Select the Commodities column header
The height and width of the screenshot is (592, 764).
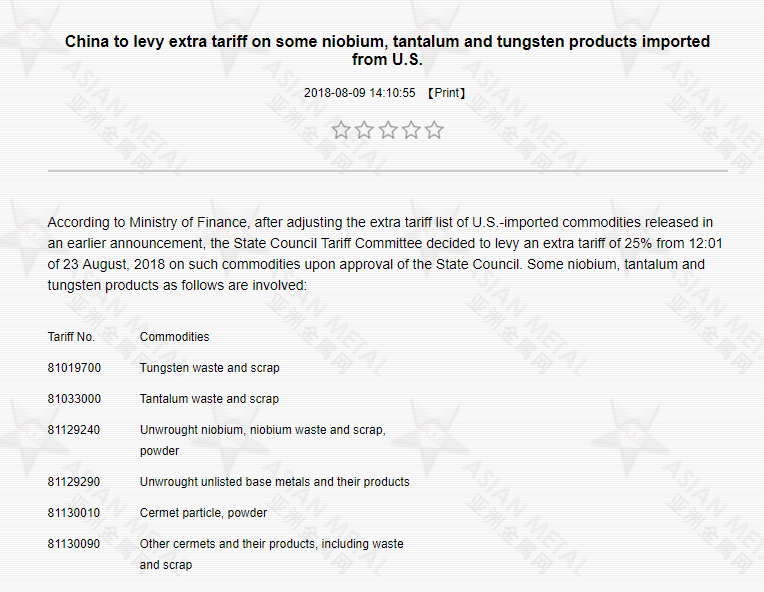point(174,337)
